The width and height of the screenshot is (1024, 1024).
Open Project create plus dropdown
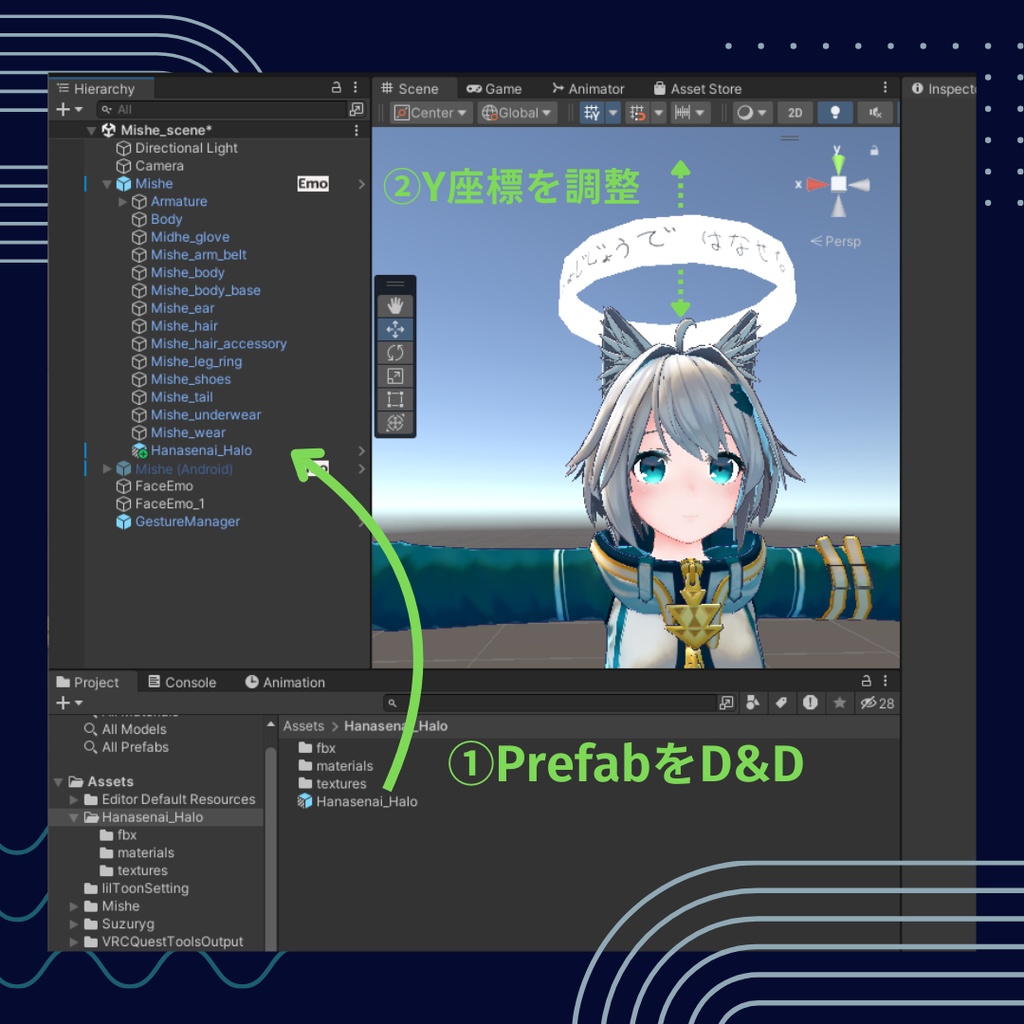[69, 703]
